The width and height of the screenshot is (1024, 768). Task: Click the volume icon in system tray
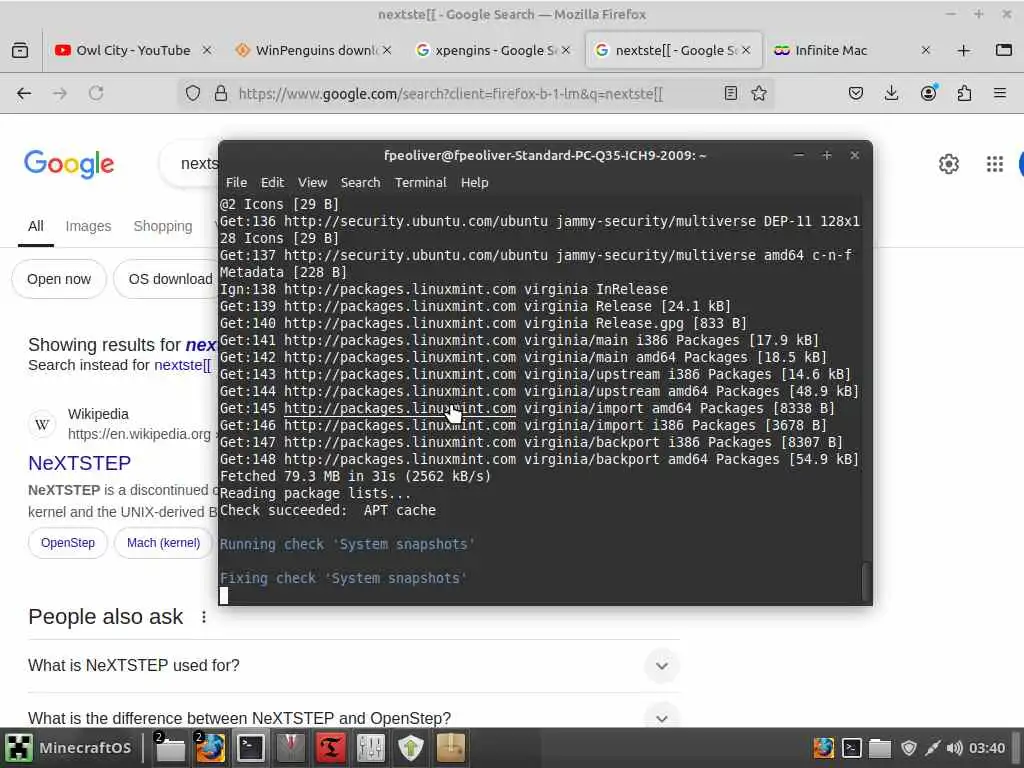pos(954,748)
